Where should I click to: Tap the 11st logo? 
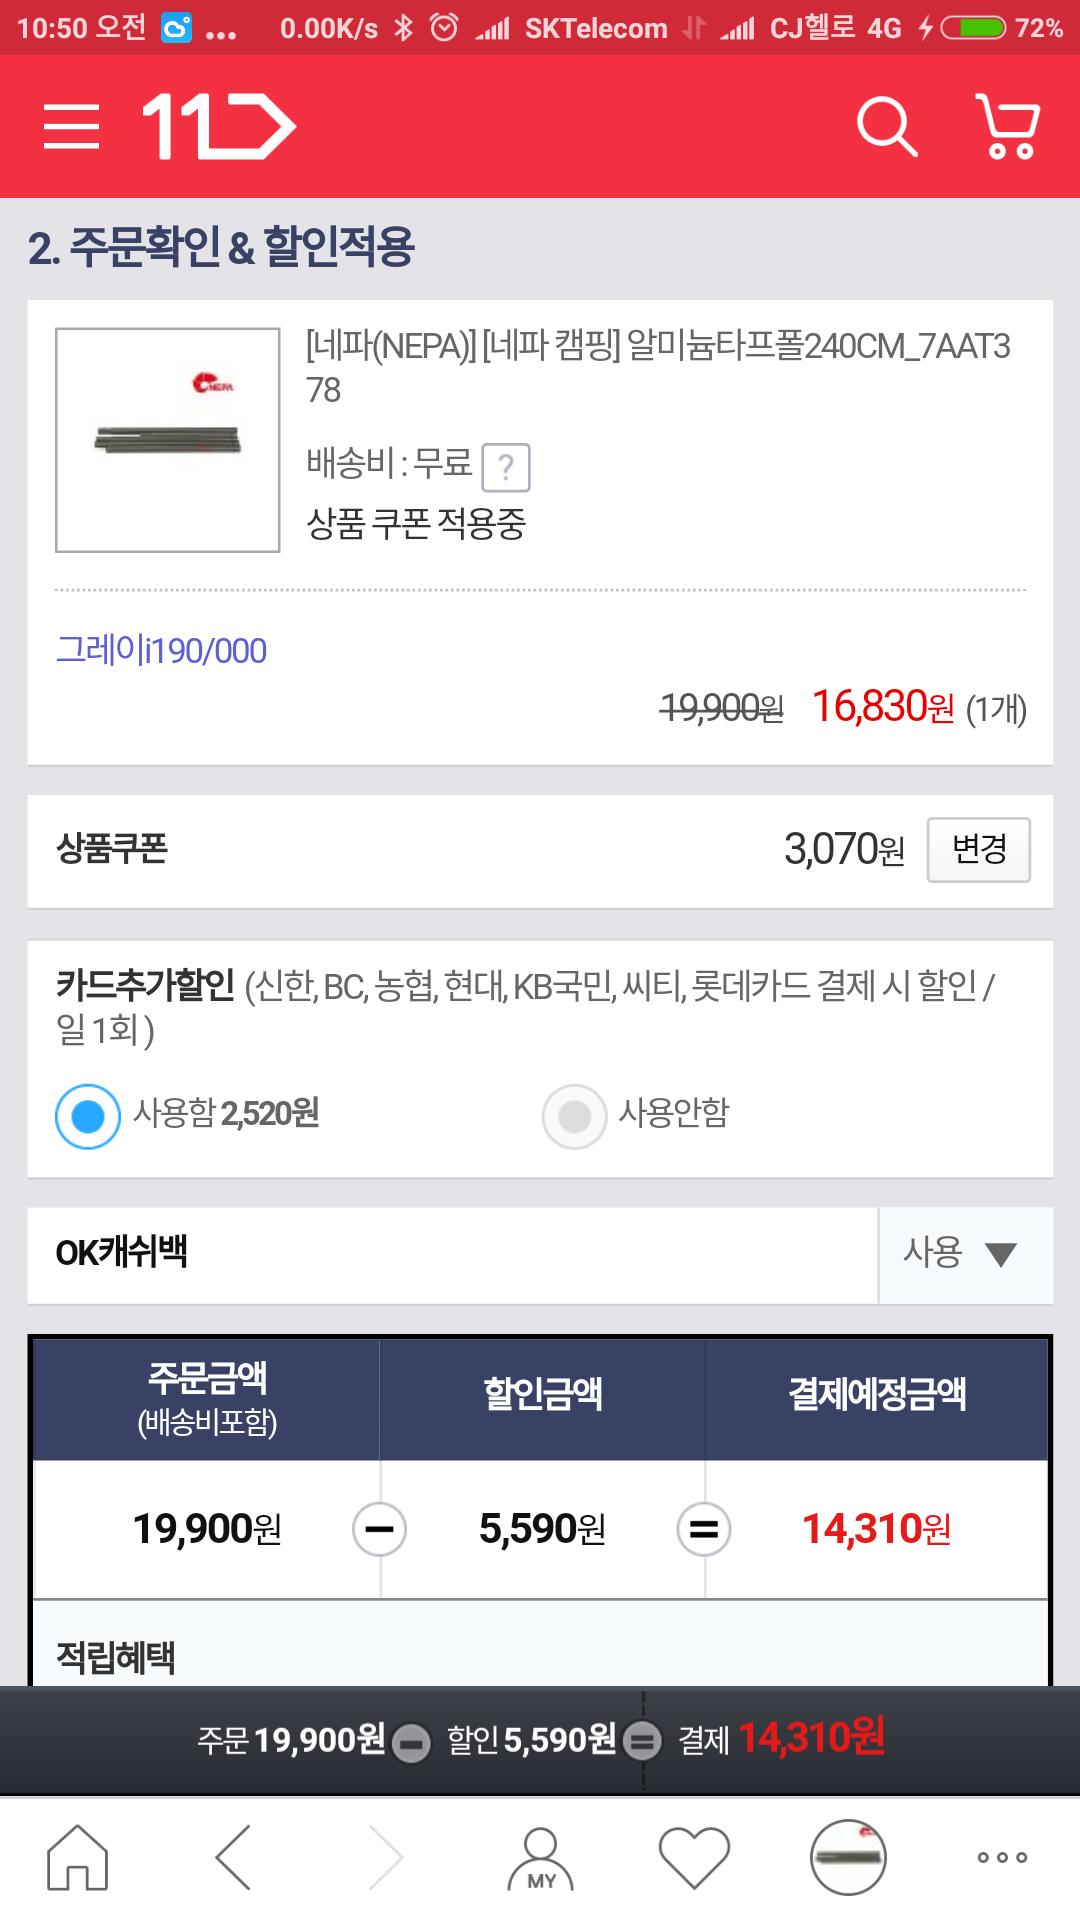point(219,127)
